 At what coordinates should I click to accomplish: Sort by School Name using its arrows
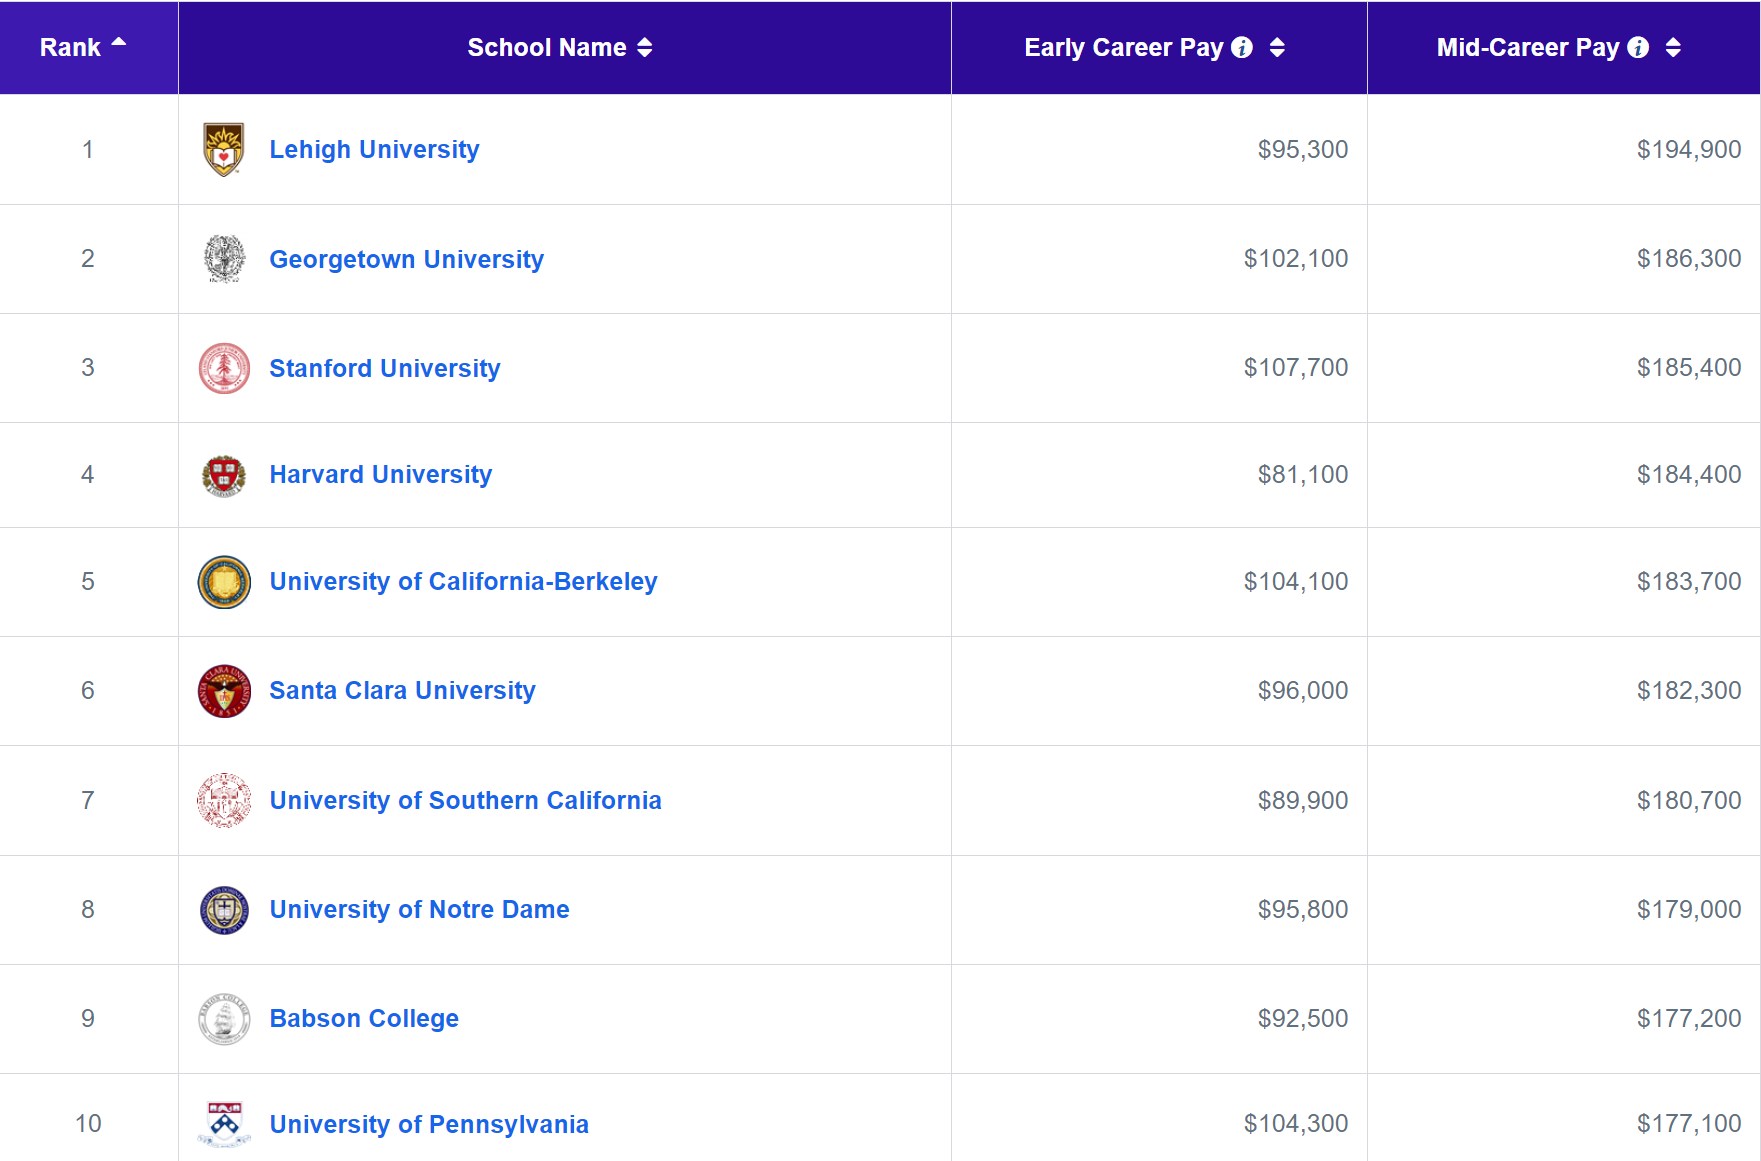645,47
